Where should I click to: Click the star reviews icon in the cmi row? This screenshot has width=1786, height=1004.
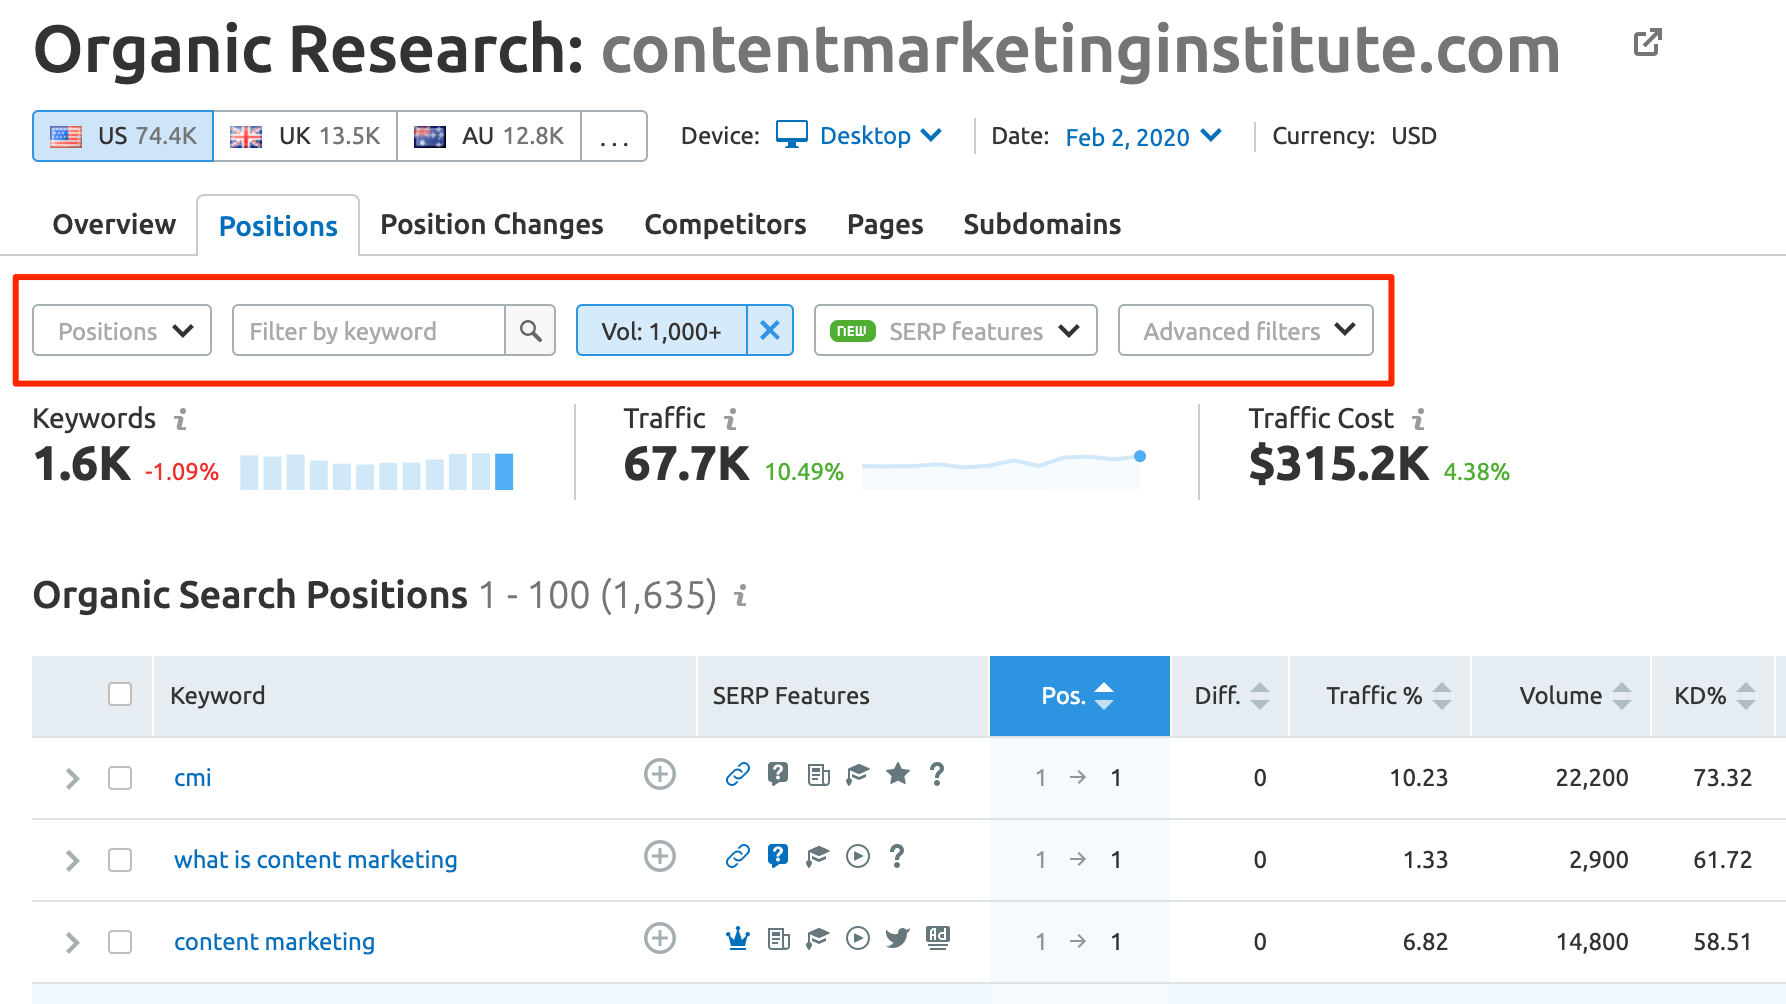click(x=898, y=774)
